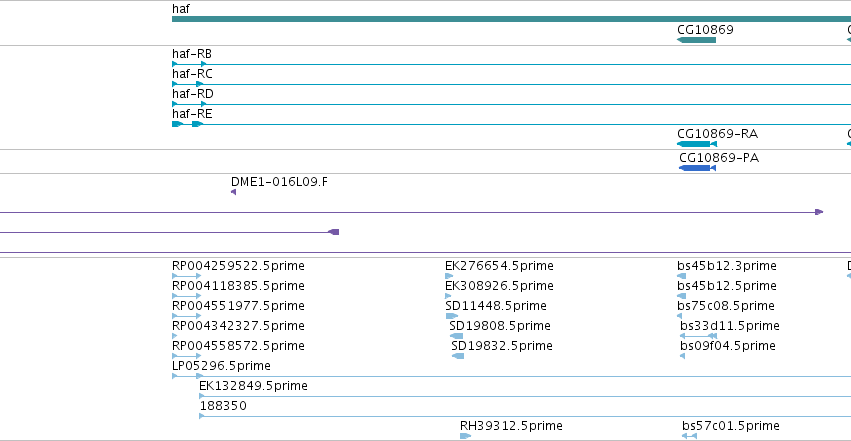
Task: Click EK308926.5prime label
Action: click(499, 286)
